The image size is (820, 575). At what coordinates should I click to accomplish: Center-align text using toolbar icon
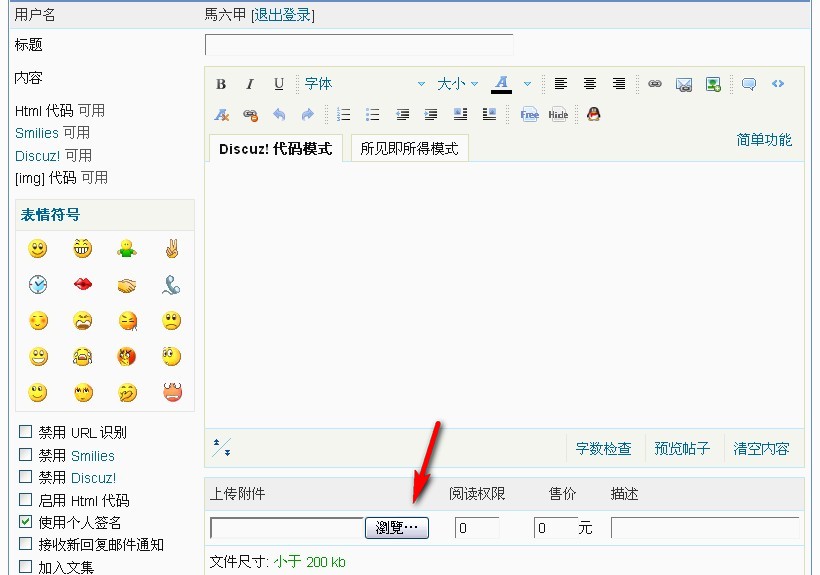(590, 84)
